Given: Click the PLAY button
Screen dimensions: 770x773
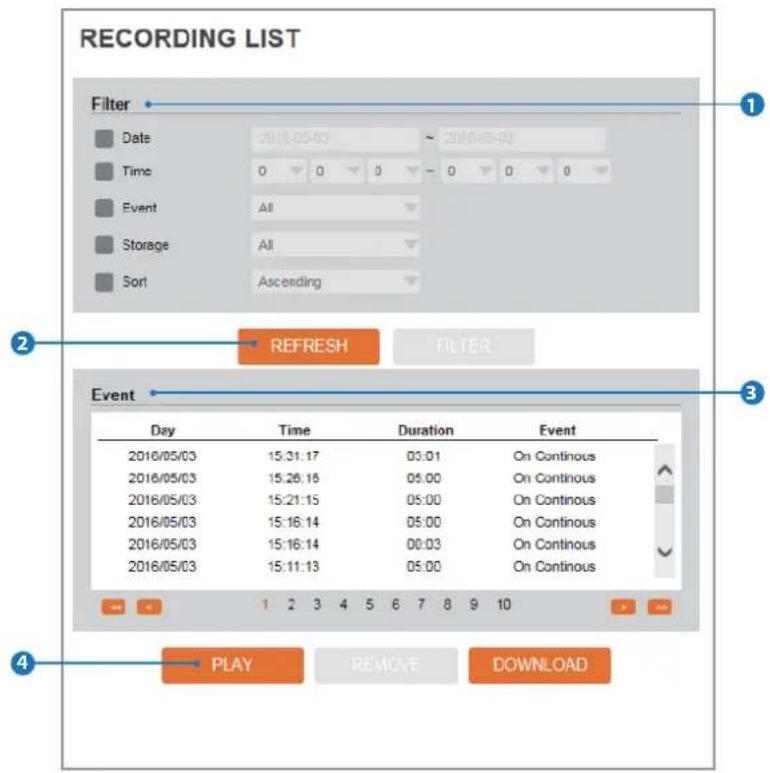Looking at the screenshot, I should (x=233, y=665).
